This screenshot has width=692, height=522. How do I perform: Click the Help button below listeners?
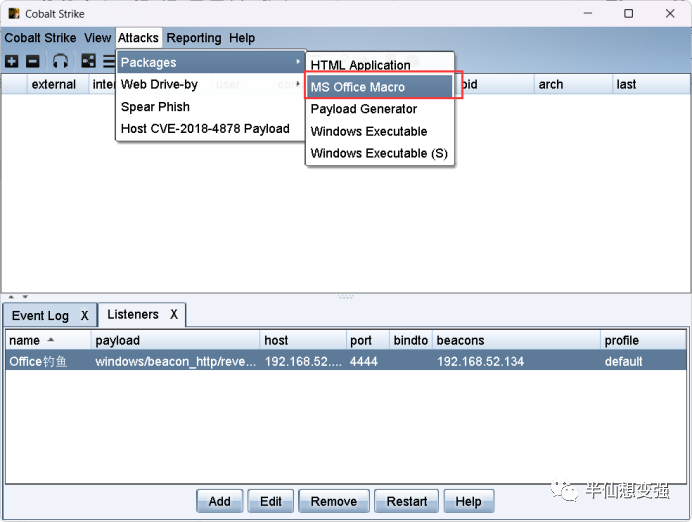[468, 501]
